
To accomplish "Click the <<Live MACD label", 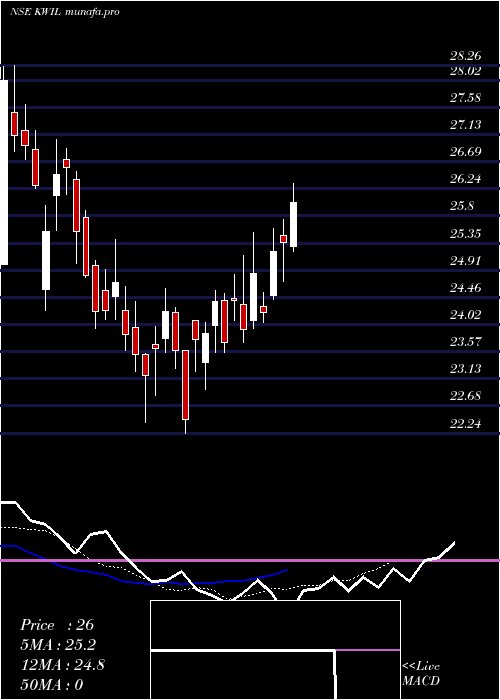I will coord(421,673).
